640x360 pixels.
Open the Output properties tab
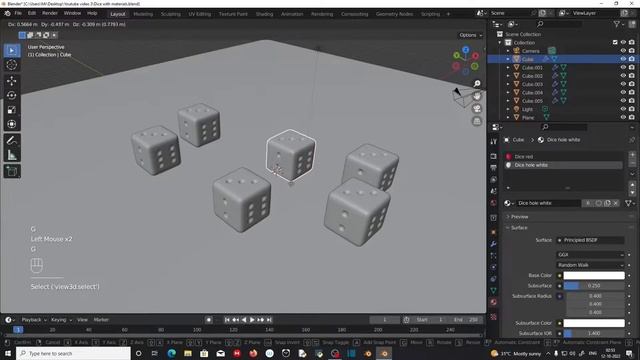[493, 168]
